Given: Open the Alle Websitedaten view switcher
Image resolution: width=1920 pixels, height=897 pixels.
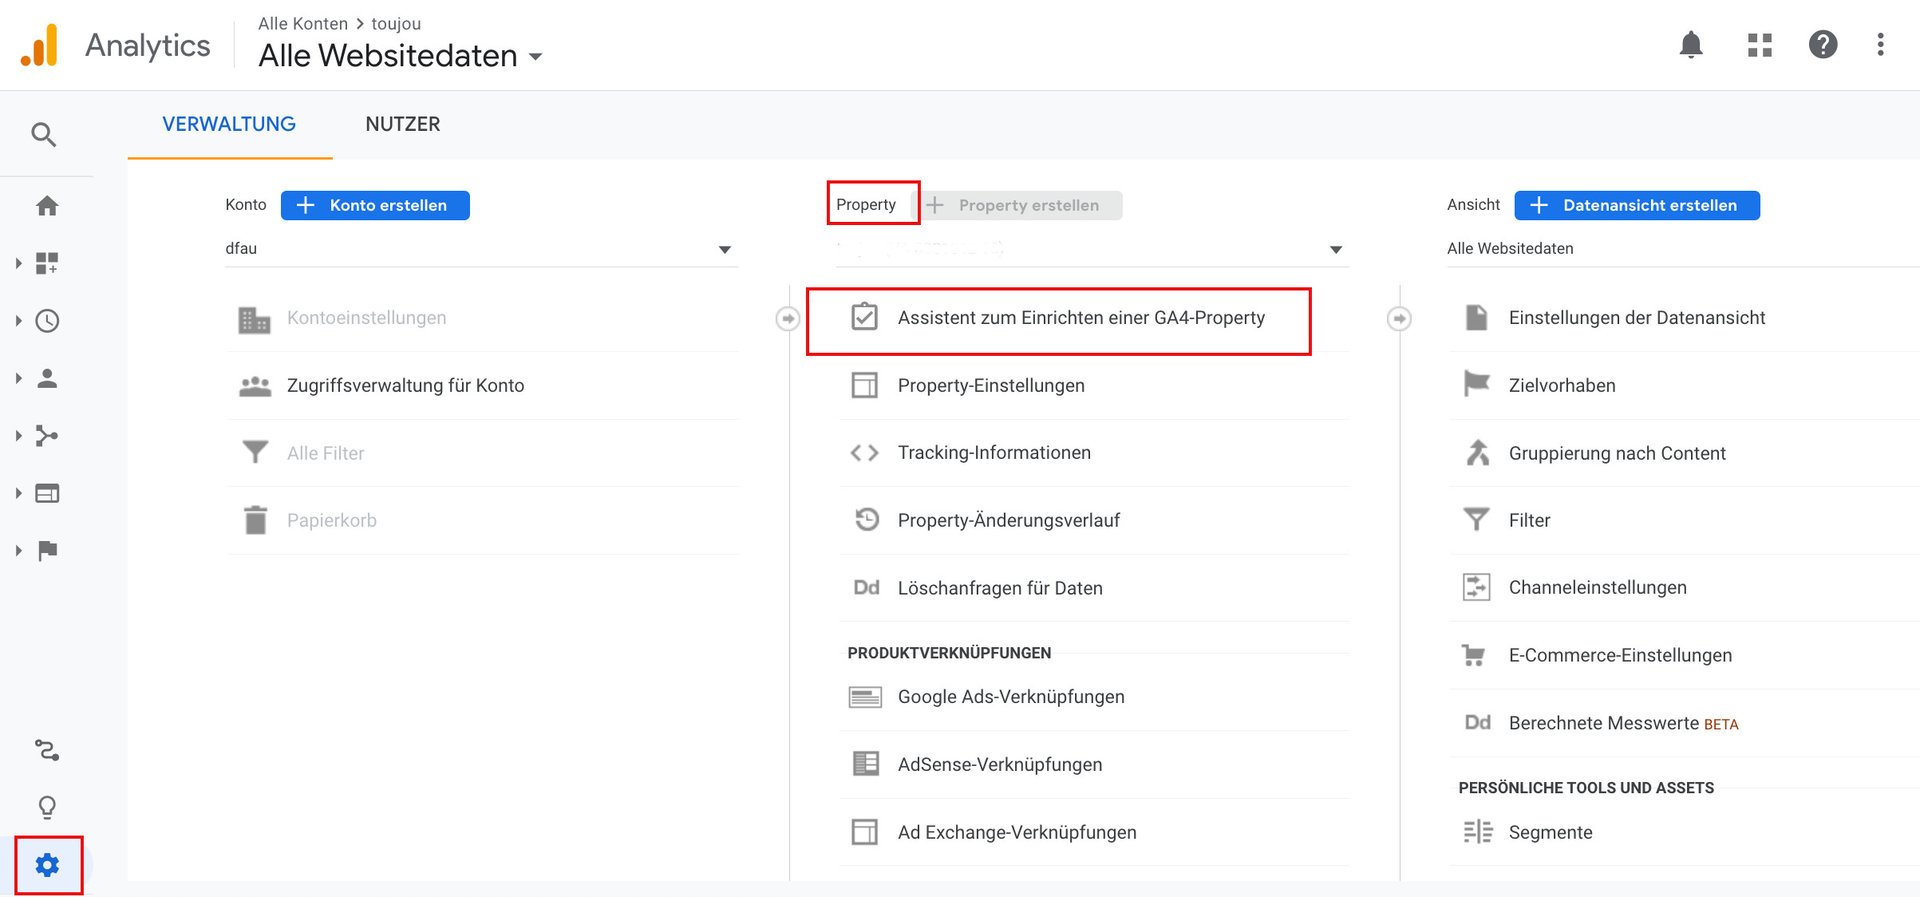Looking at the screenshot, I should (400, 56).
